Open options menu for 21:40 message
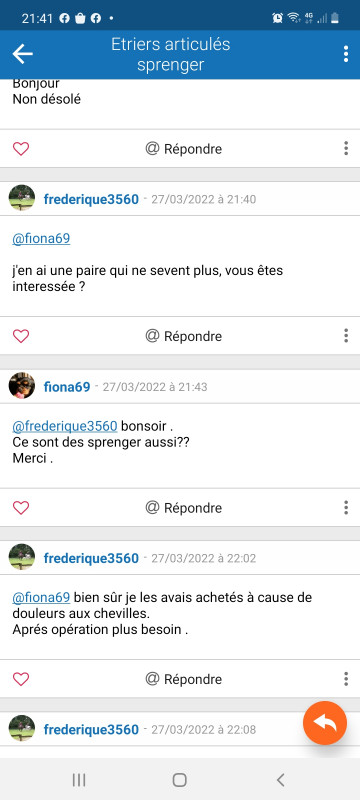This screenshot has width=360, height=800. click(x=346, y=336)
